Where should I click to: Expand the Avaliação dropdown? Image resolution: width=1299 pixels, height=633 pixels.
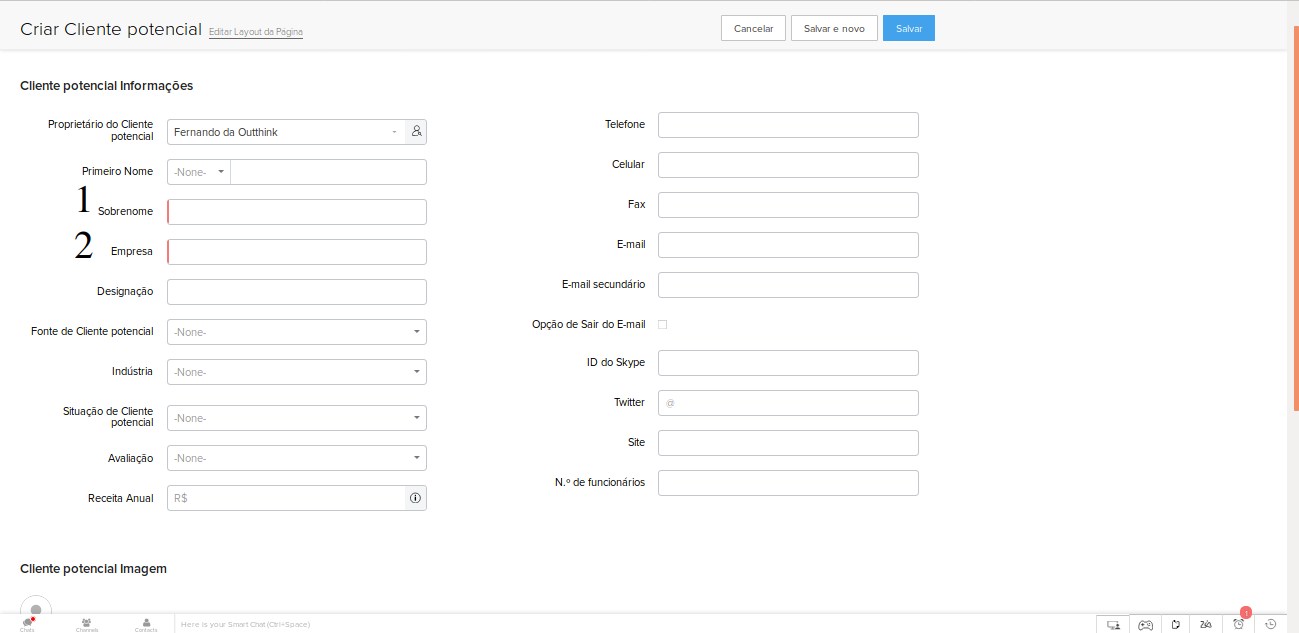(297, 458)
